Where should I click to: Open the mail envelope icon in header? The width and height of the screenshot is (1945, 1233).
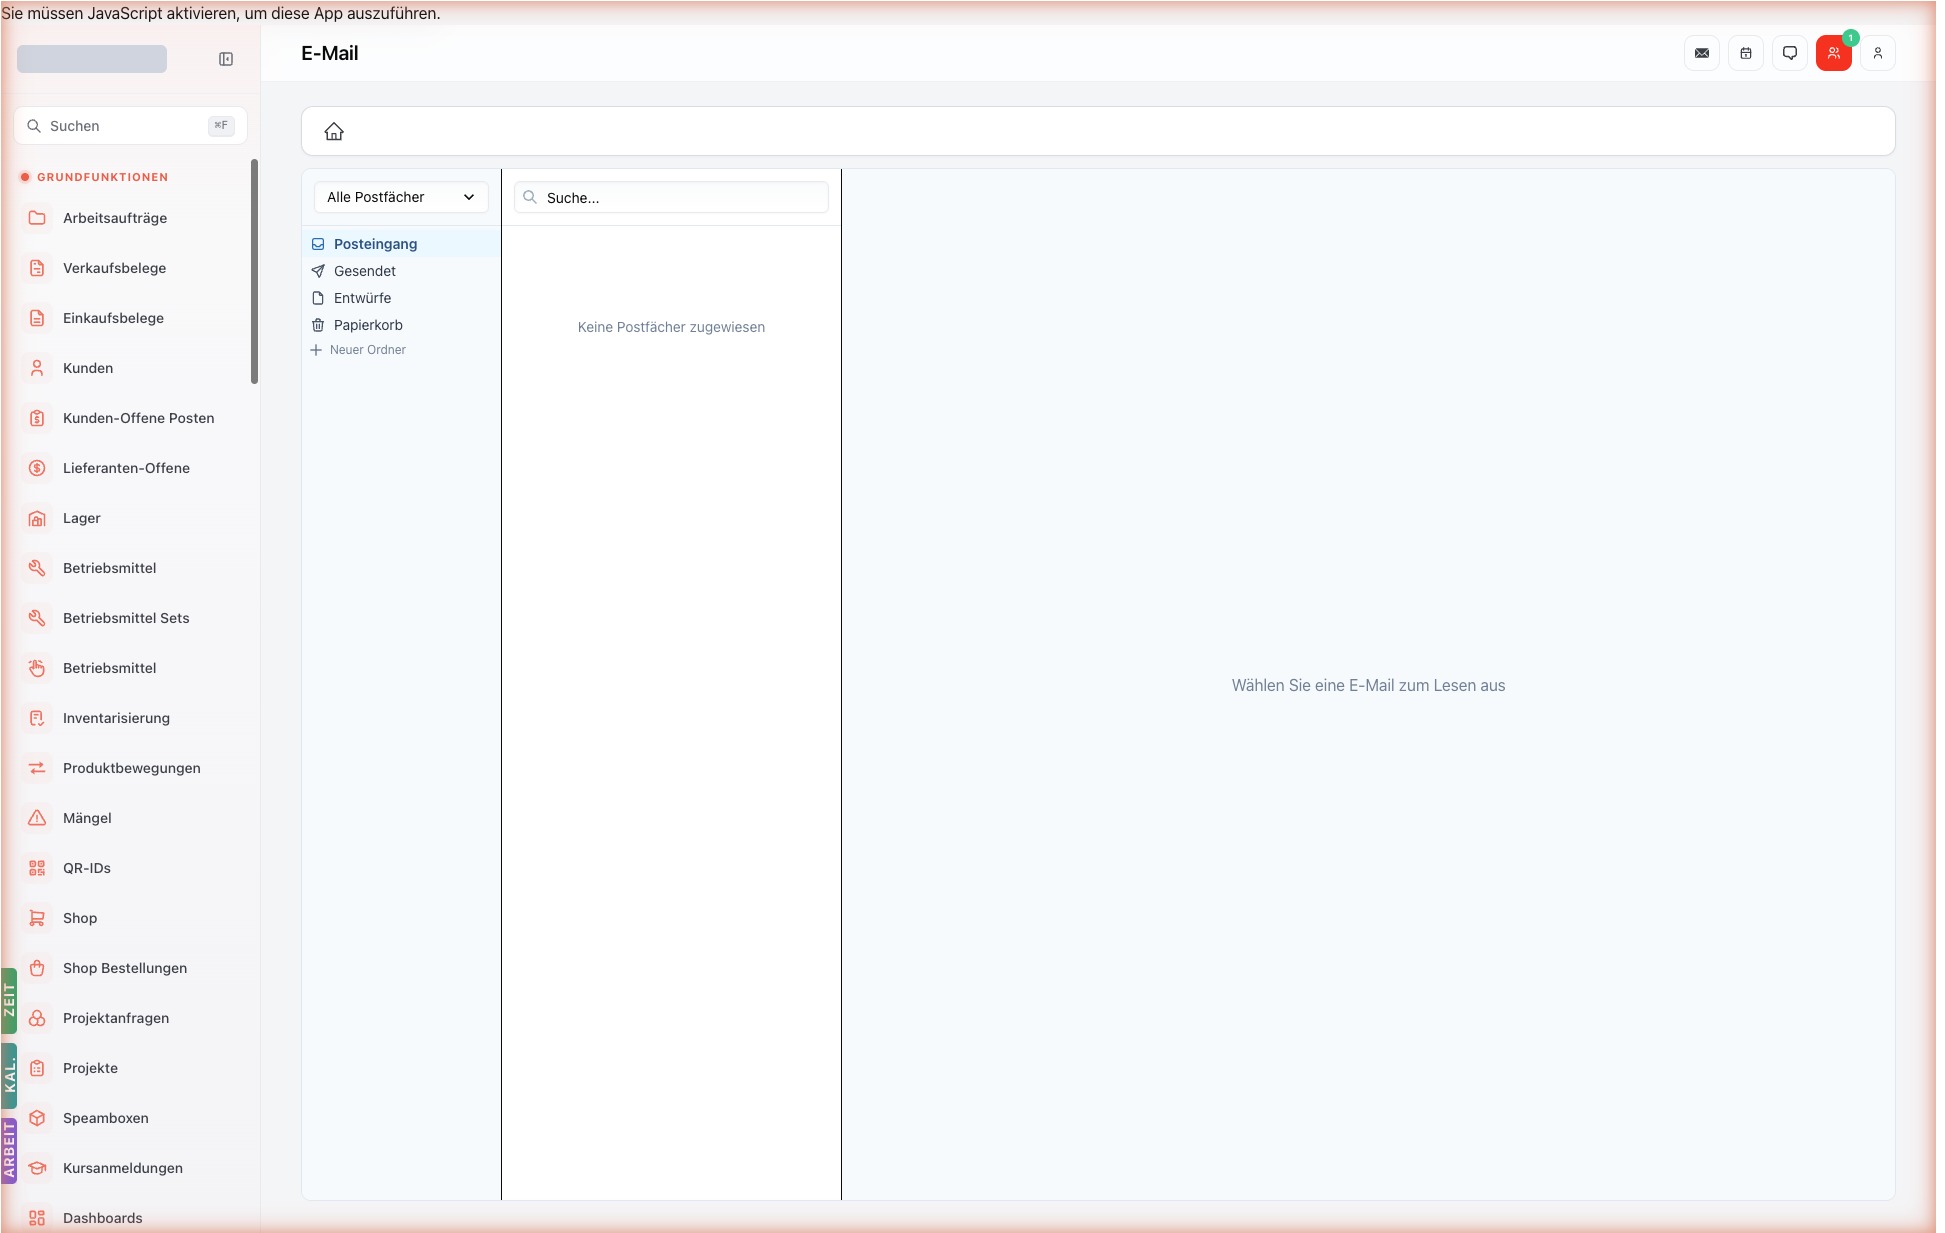pyautogui.click(x=1702, y=53)
